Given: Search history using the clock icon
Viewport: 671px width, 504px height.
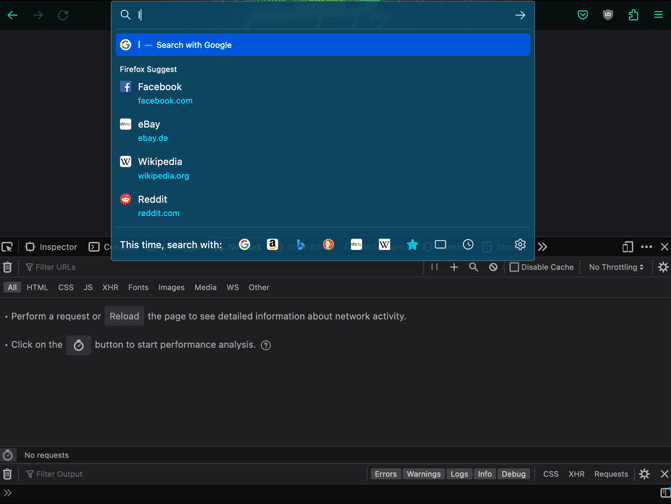Looking at the screenshot, I should tap(468, 245).
